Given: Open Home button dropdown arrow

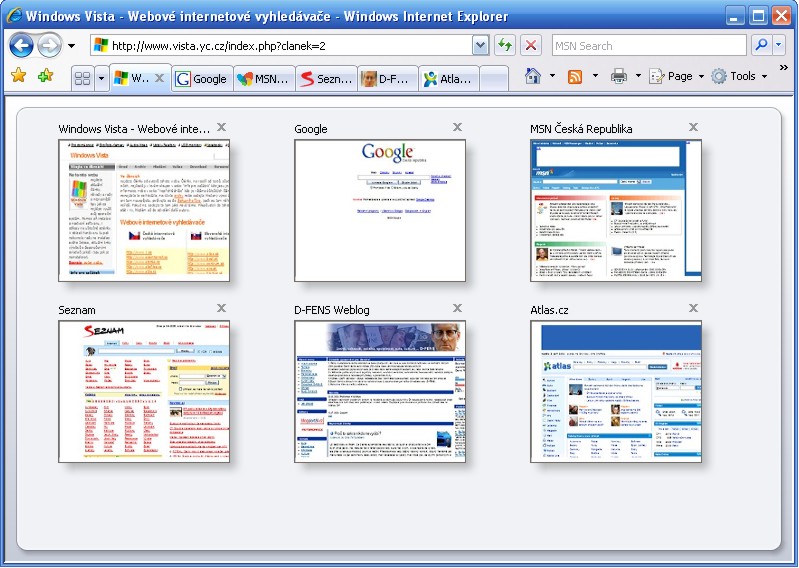Looking at the screenshot, I should click(x=552, y=76).
